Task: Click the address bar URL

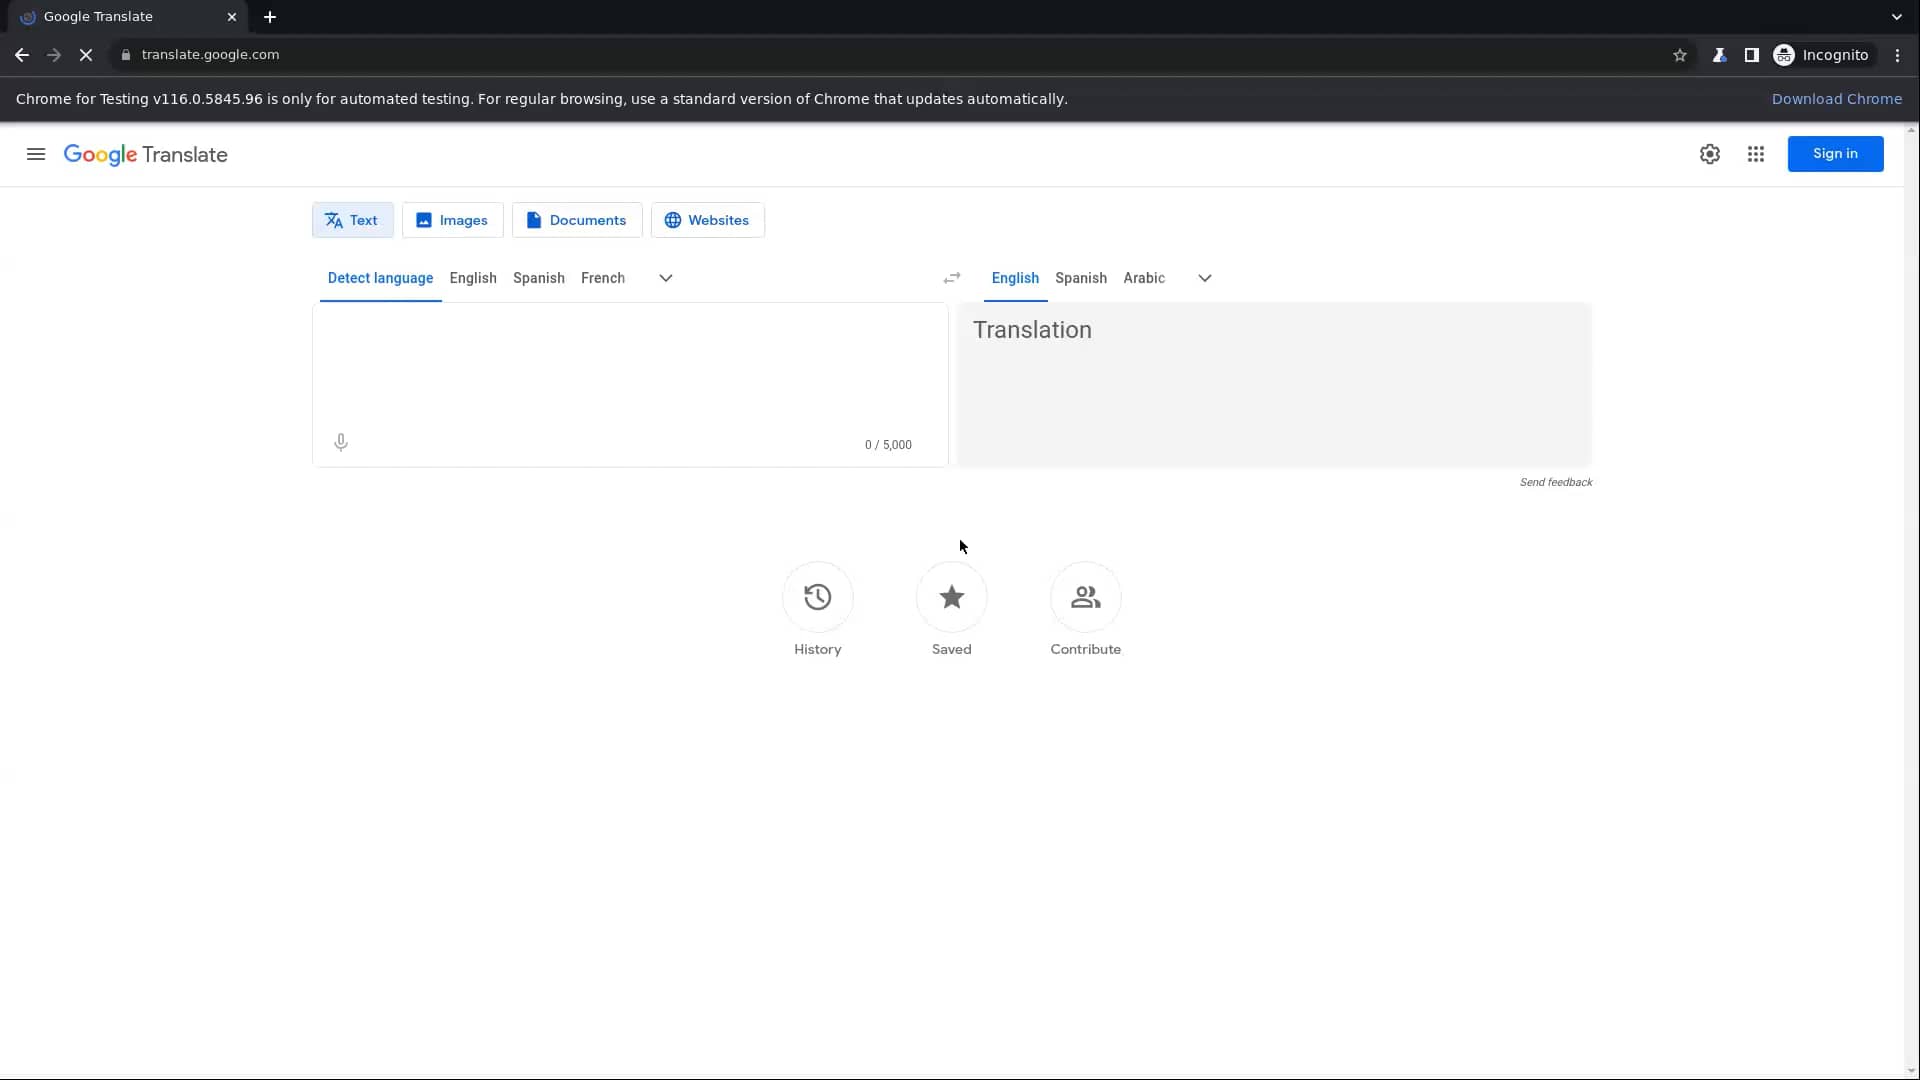Action: [210, 55]
